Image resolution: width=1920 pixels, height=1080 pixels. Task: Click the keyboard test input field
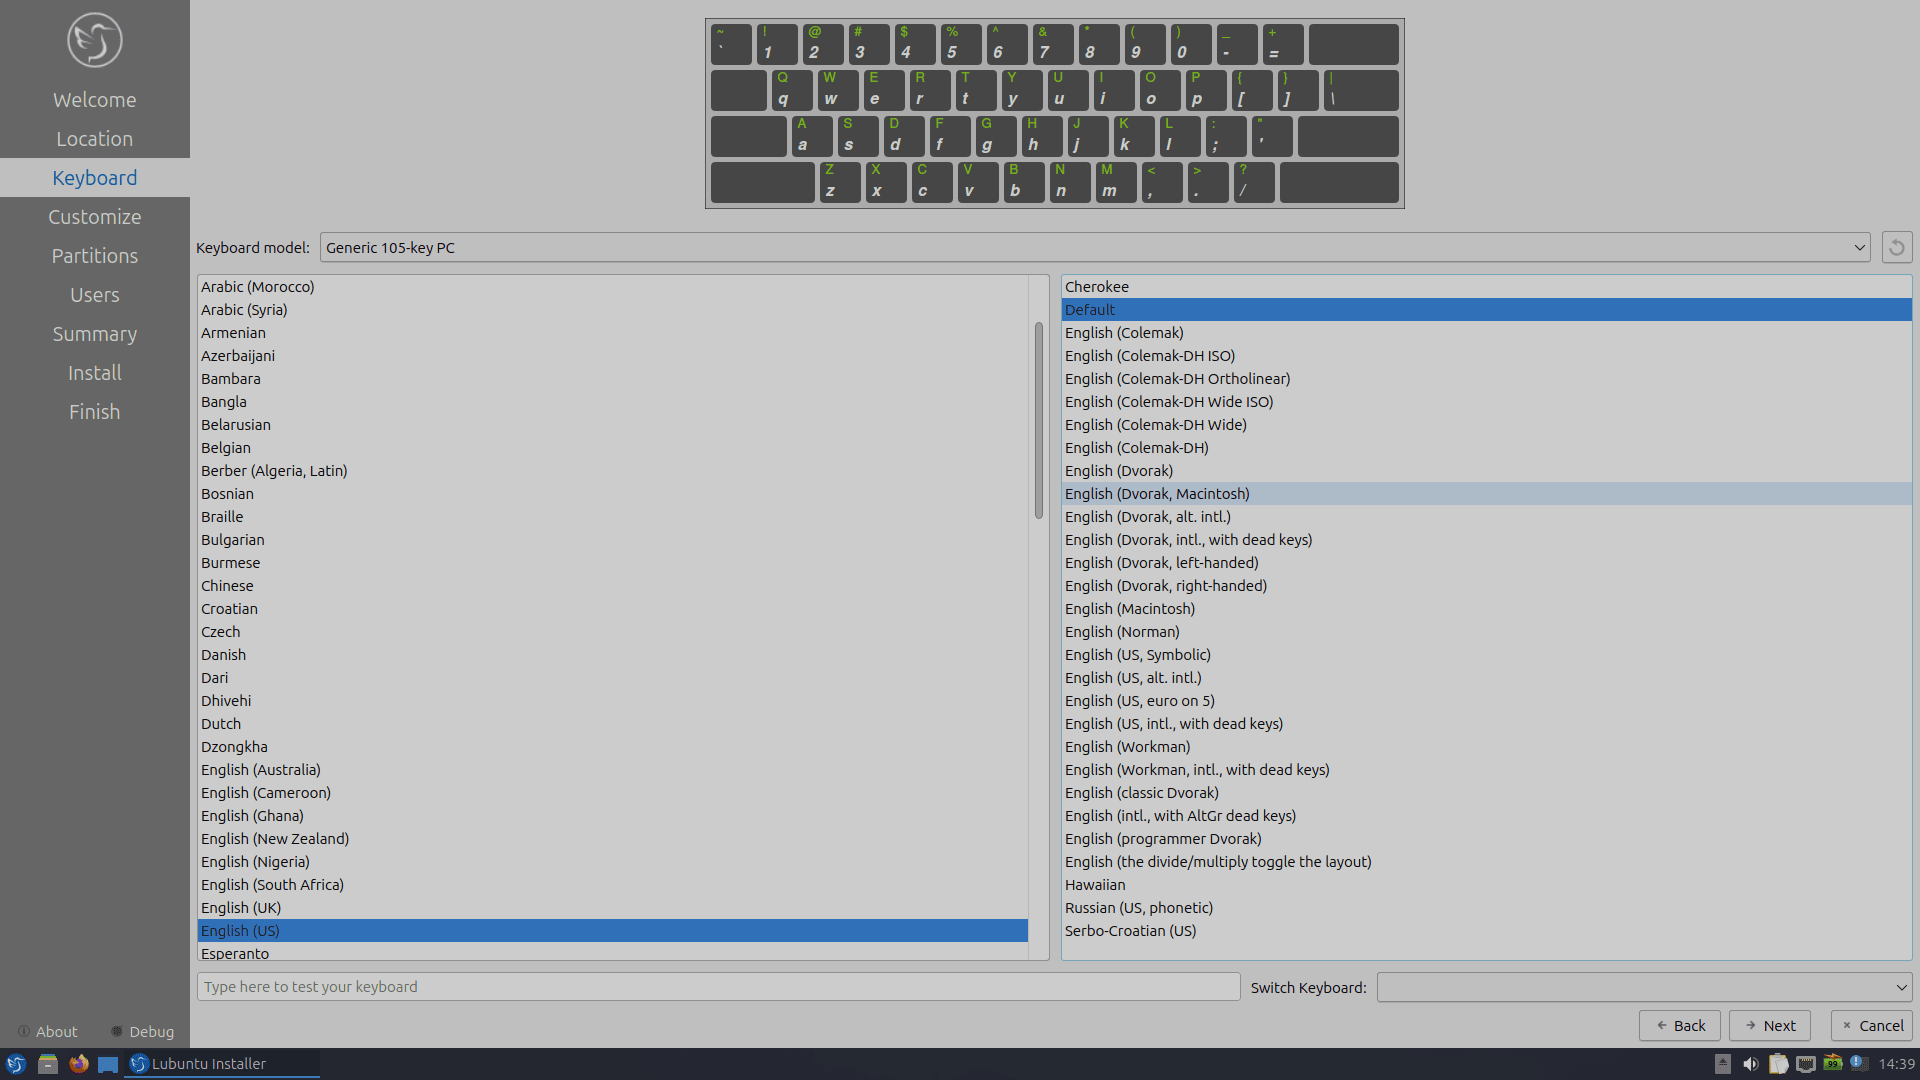tap(718, 987)
